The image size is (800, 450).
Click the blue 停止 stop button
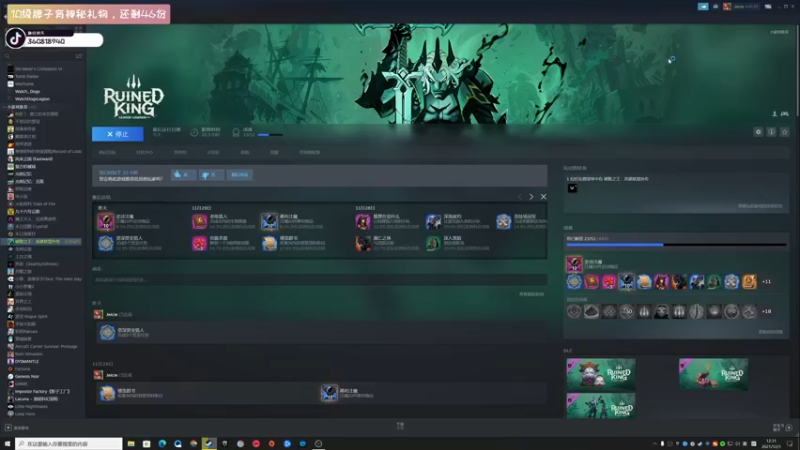tap(118, 134)
